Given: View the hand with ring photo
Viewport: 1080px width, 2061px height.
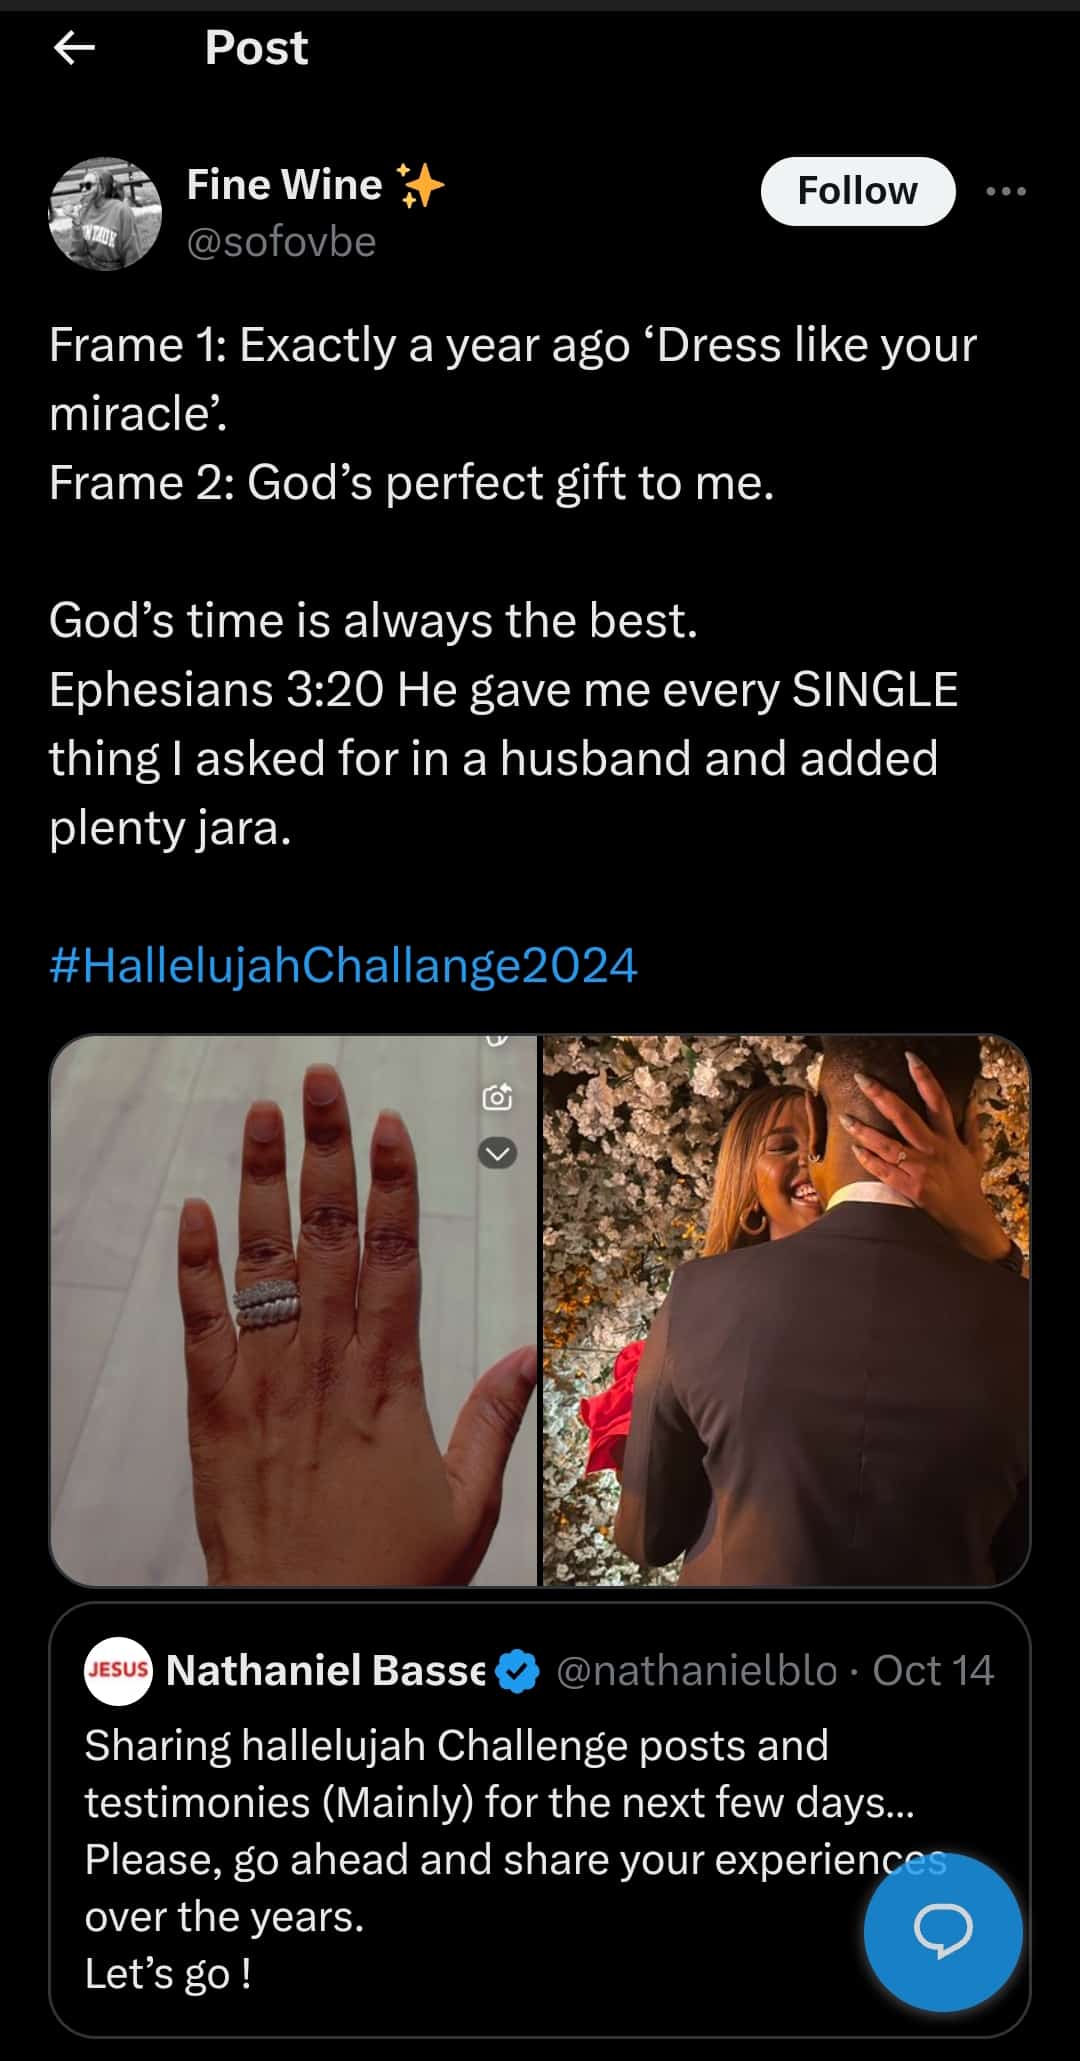Looking at the screenshot, I should pos(294,1310).
